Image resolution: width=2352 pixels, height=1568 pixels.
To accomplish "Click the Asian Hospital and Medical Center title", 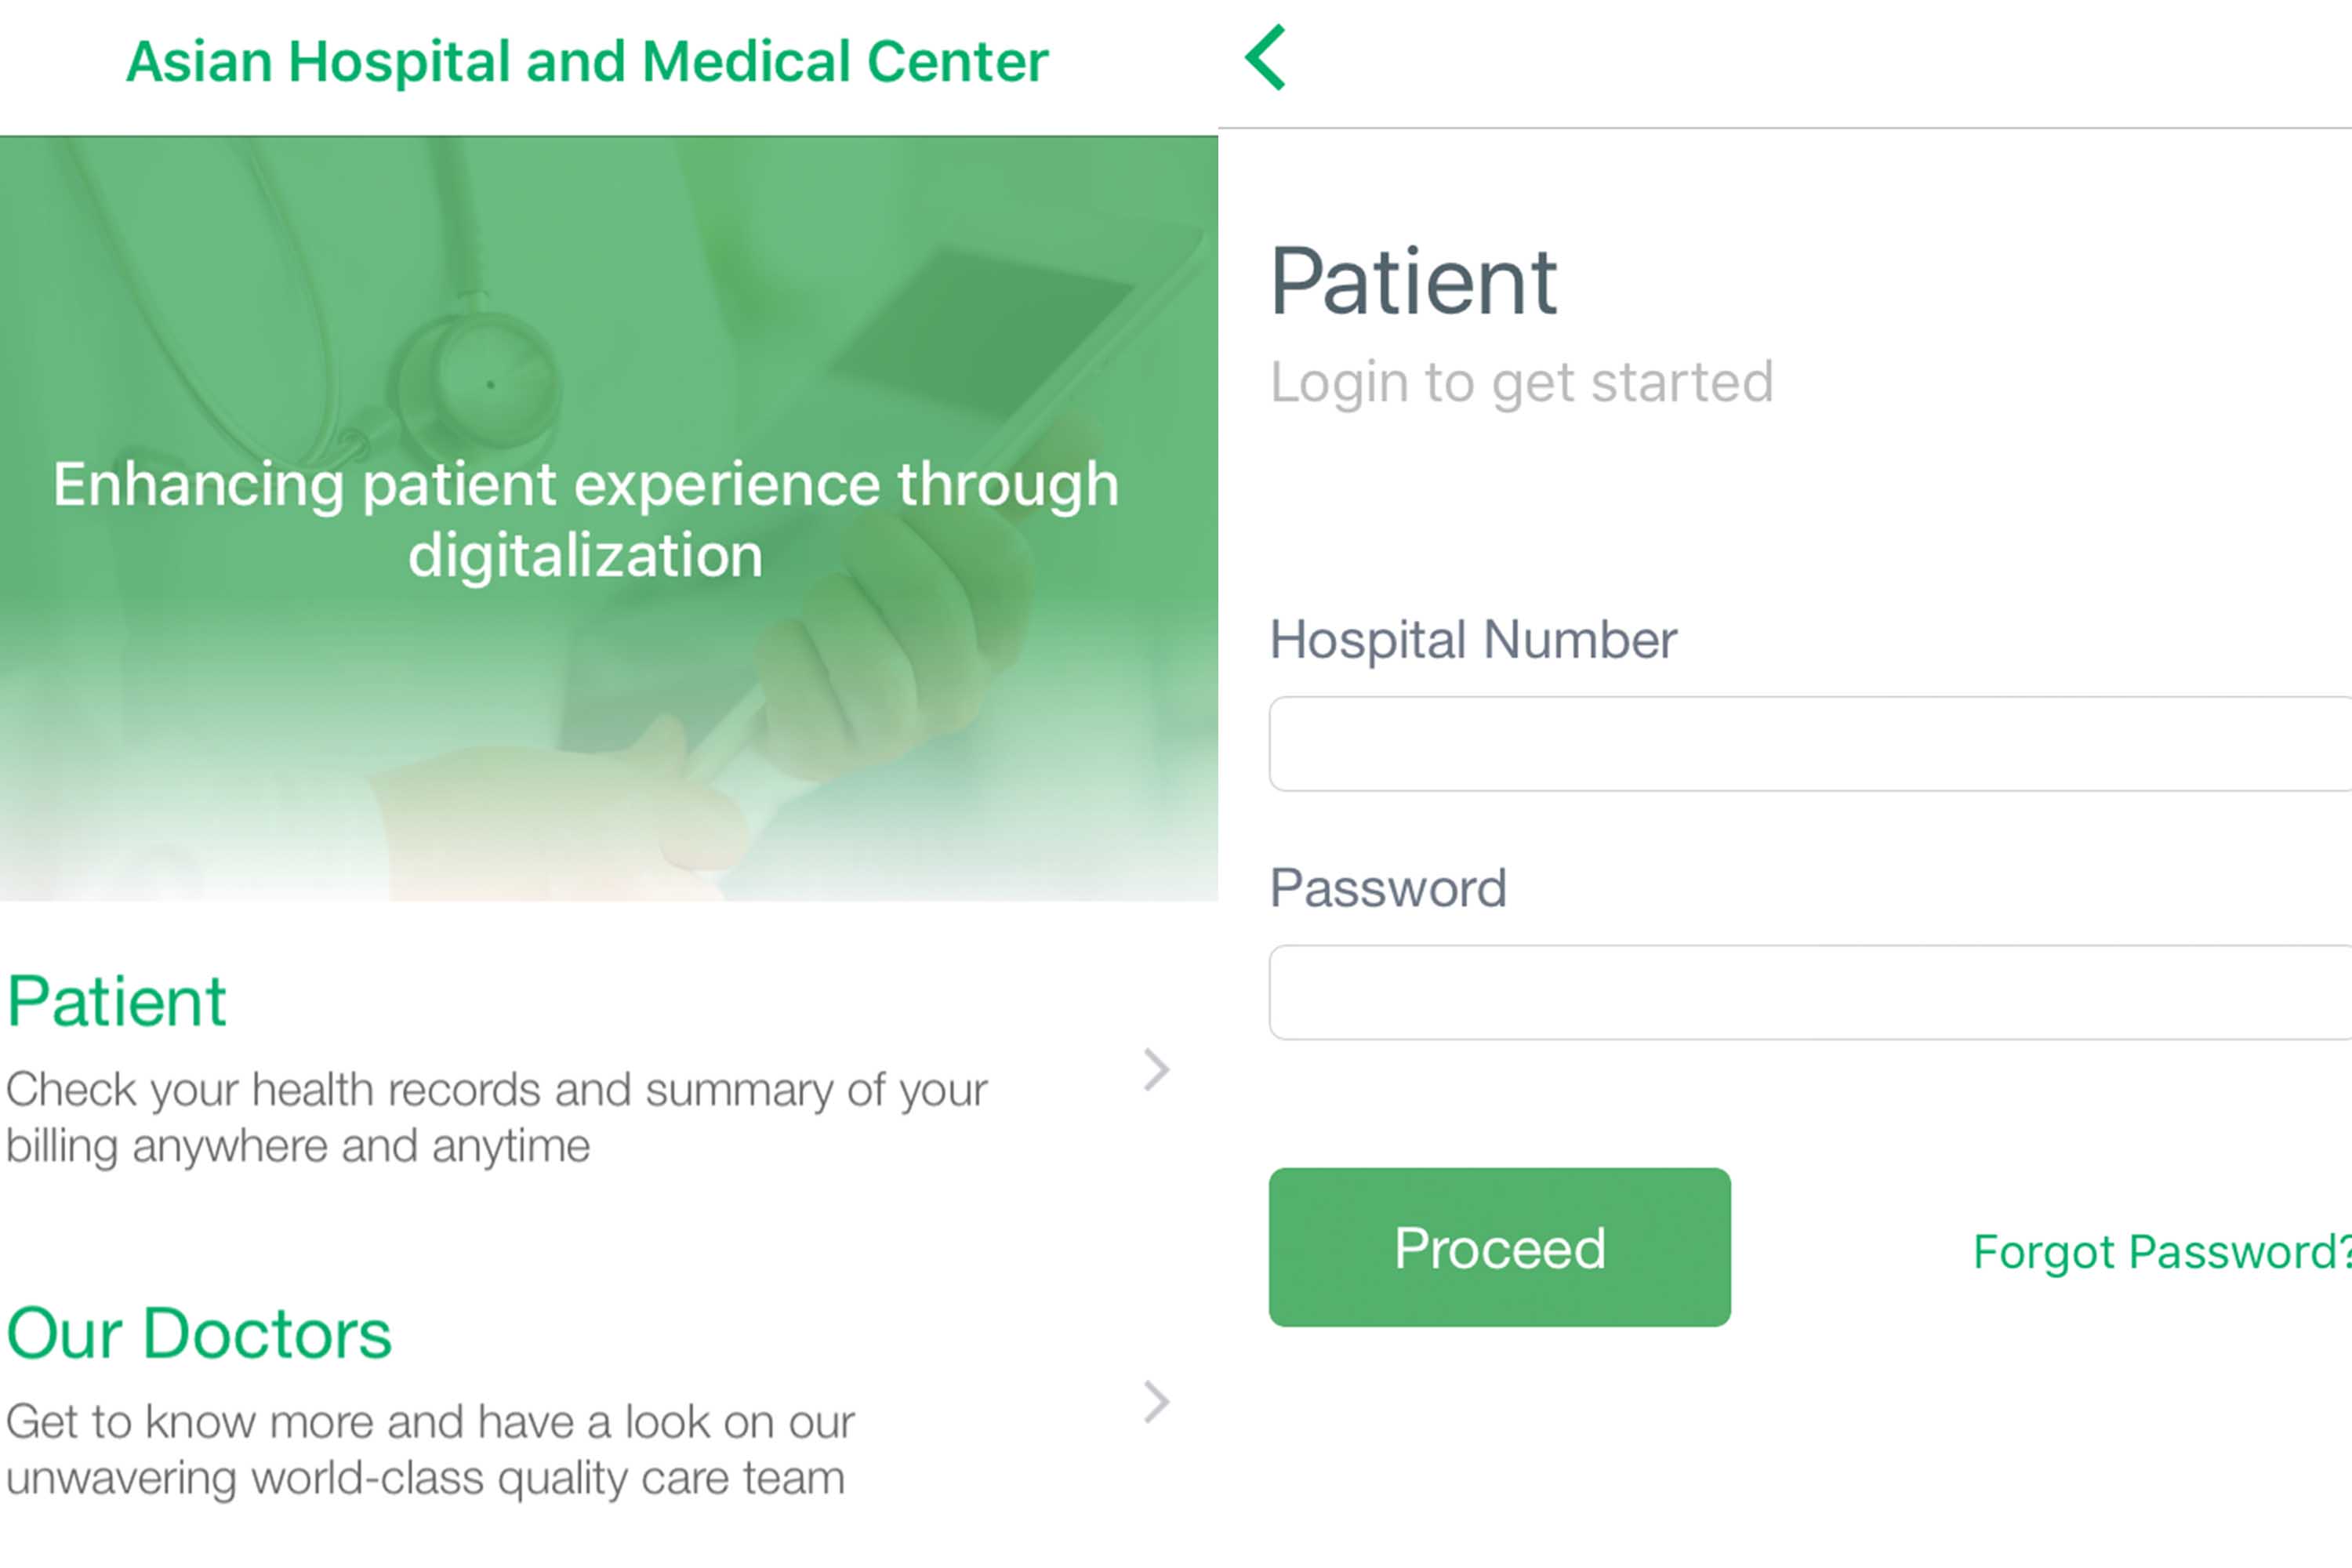I will click(x=587, y=62).
